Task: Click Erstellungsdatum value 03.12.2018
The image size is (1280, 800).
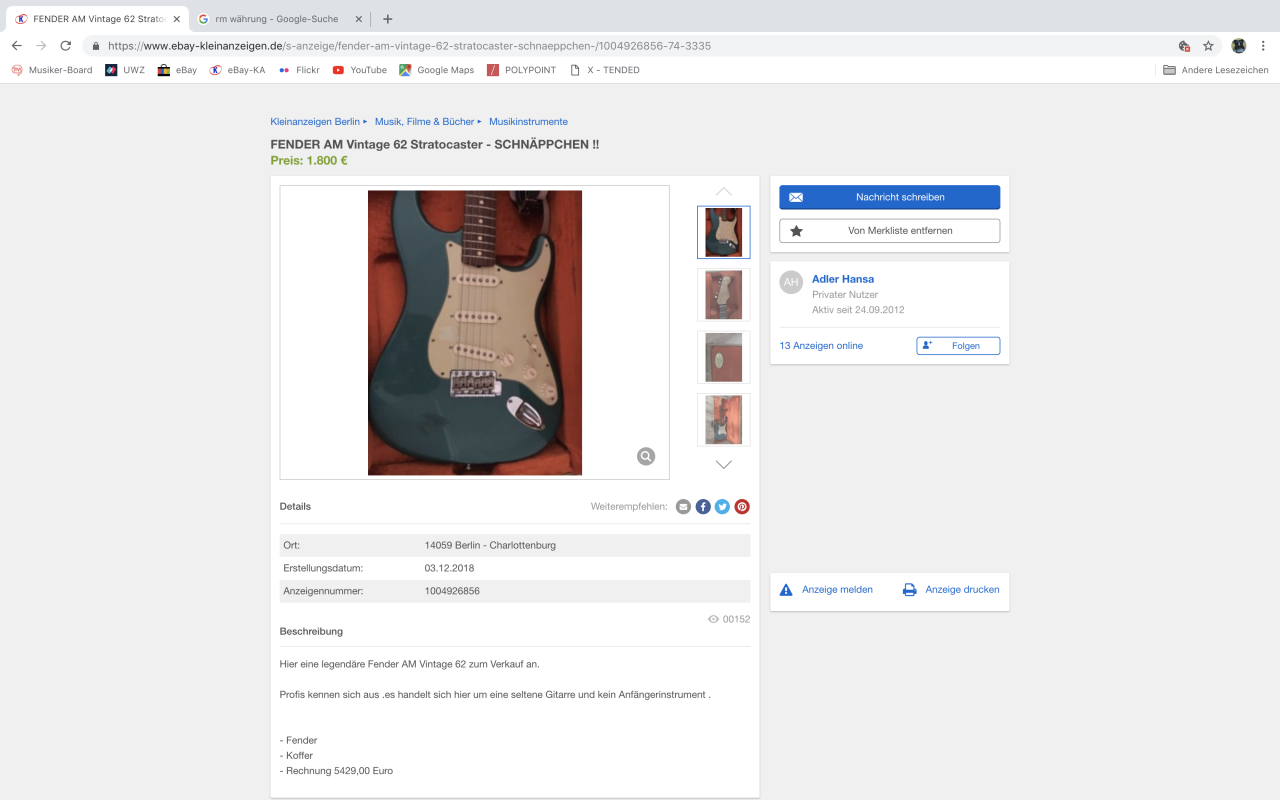Action: 449,568
